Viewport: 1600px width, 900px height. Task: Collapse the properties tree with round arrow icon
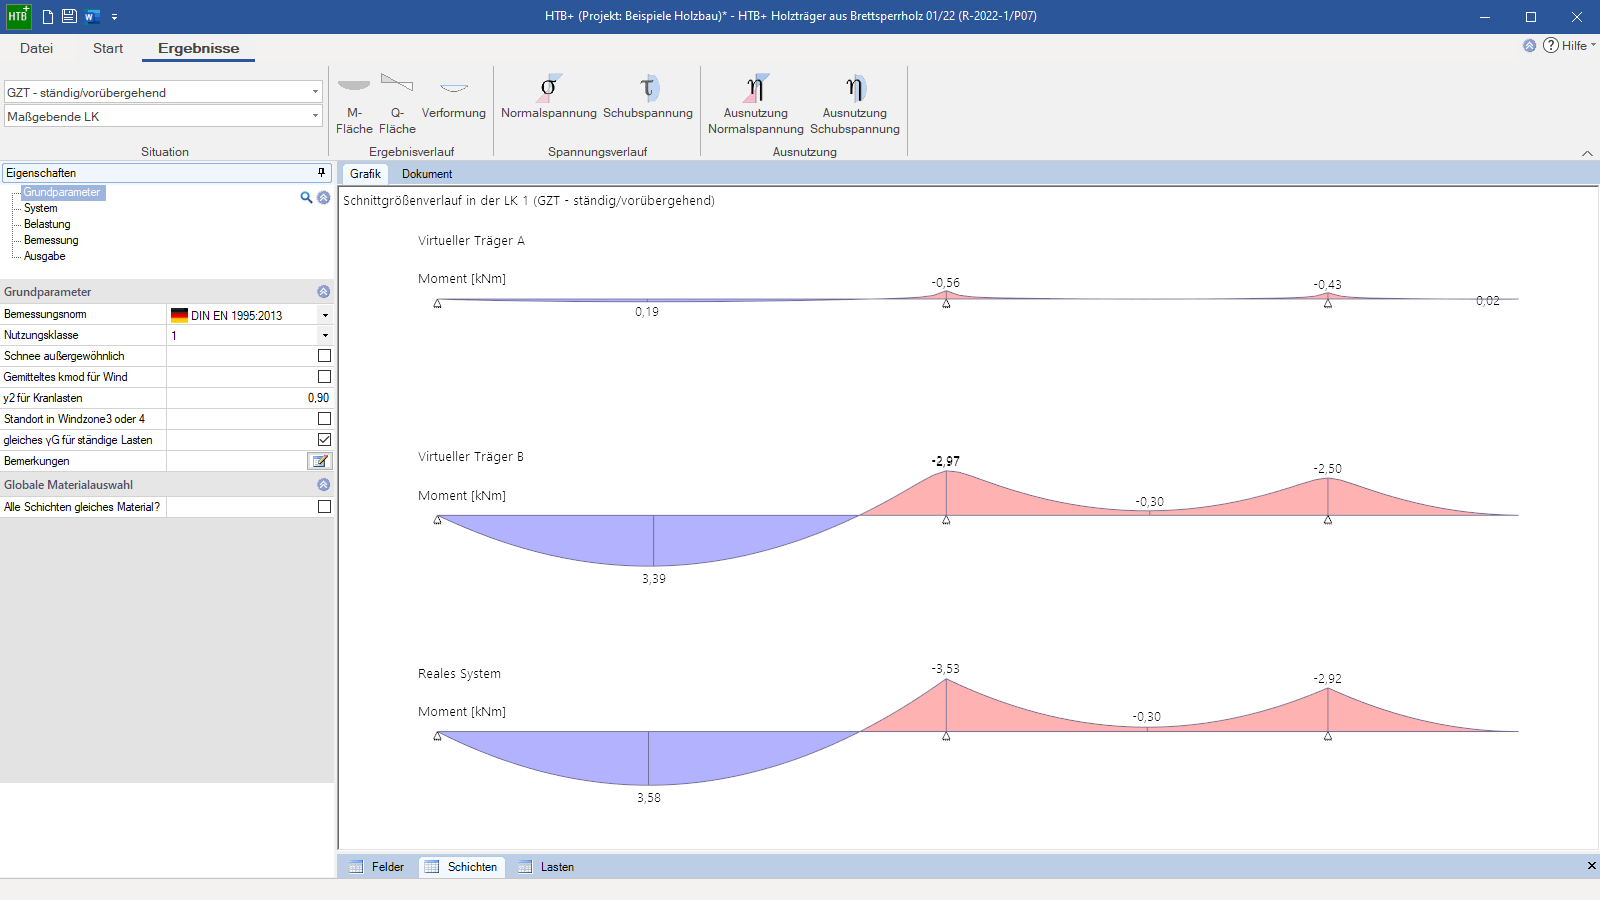click(323, 197)
